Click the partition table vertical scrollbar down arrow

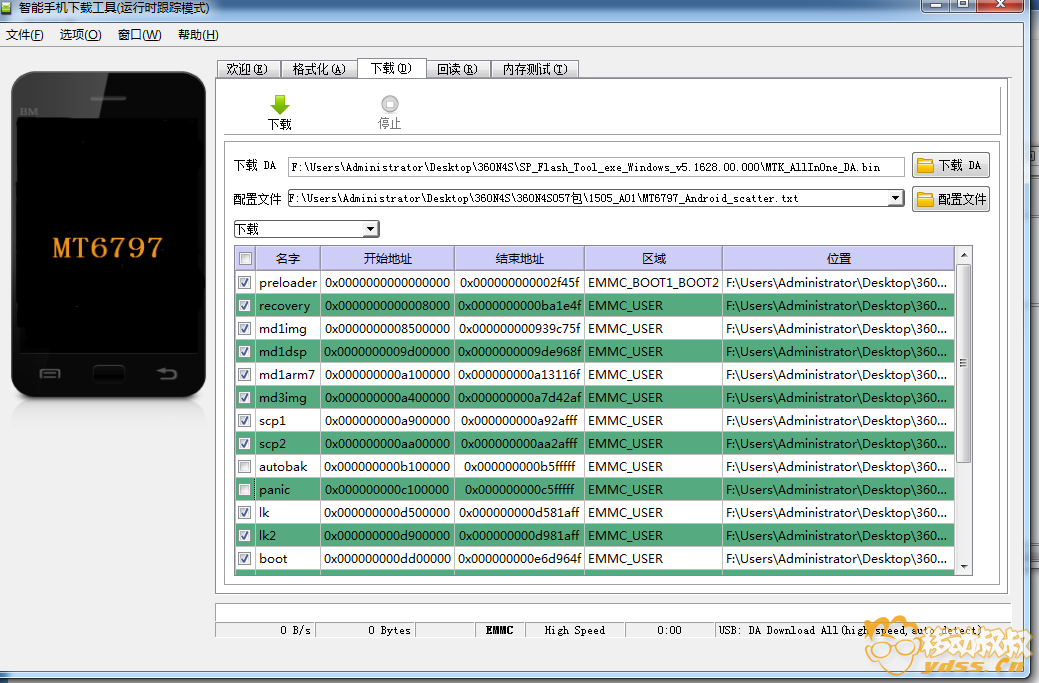tap(963, 566)
